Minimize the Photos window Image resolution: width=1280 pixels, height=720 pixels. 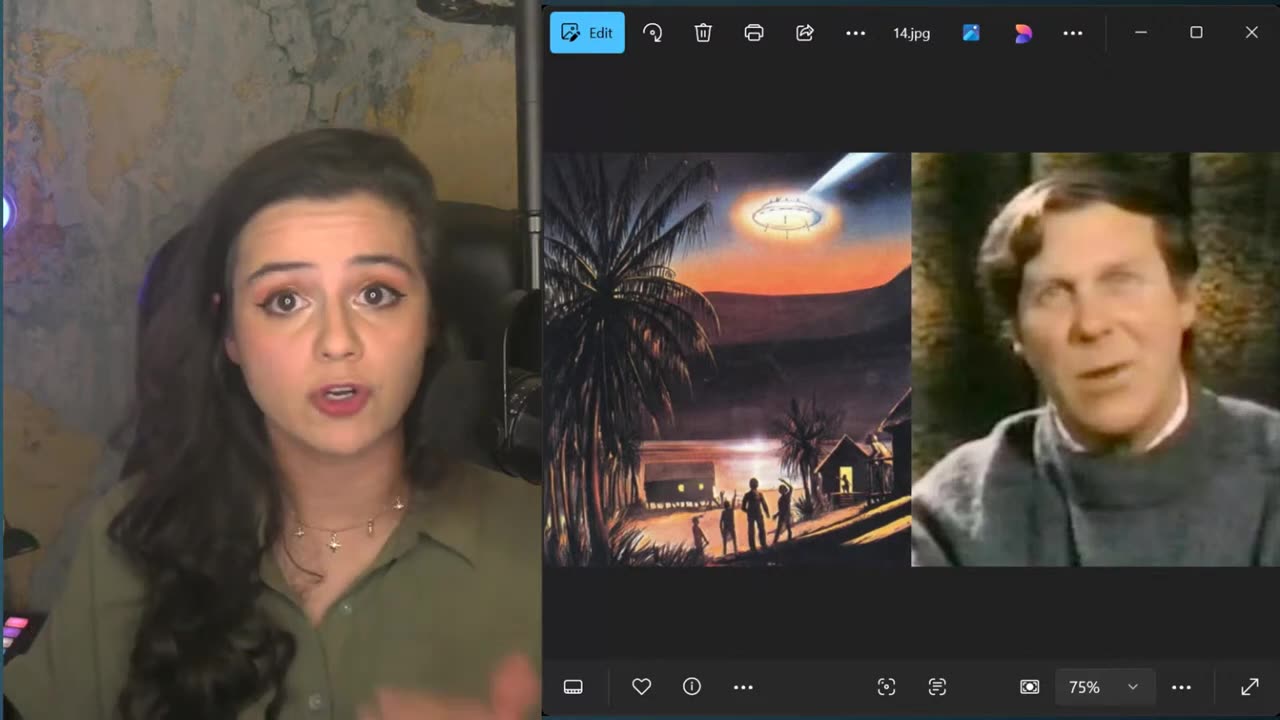tap(1141, 33)
